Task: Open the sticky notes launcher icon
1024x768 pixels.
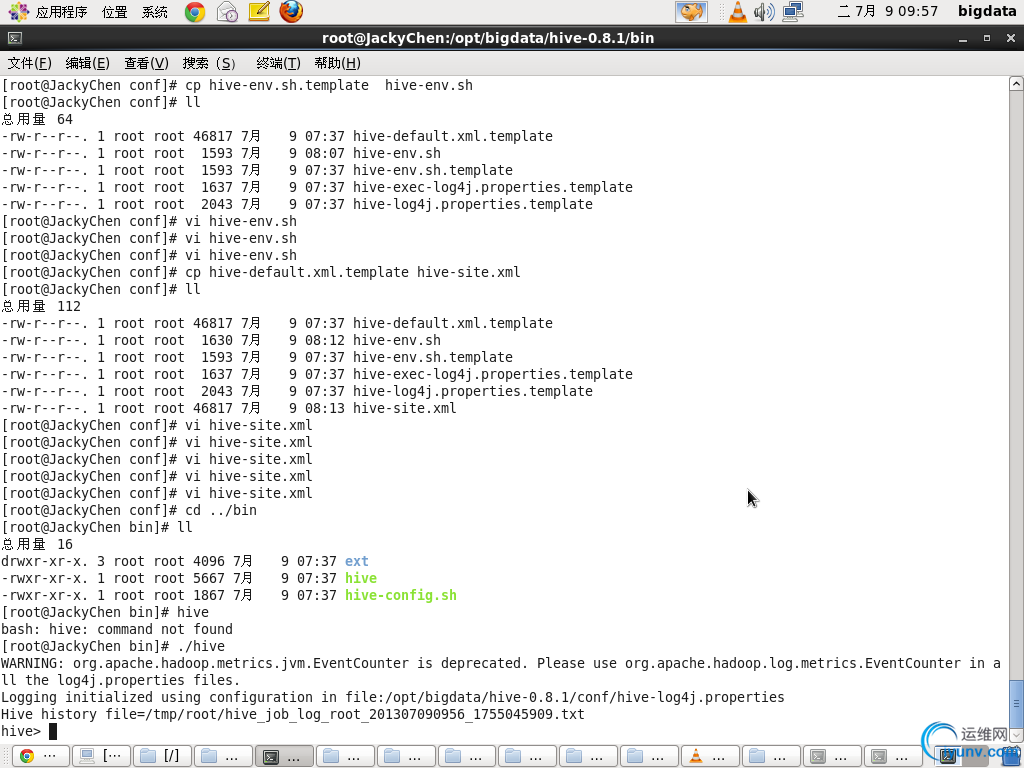Action: (x=259, y=12)
